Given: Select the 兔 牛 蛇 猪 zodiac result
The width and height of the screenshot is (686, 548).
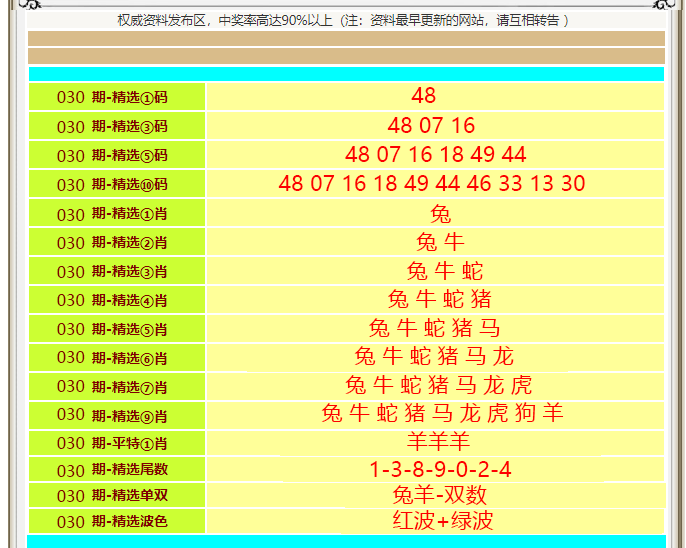Looking at the screenshot, I should pyautogui.click(x=440, y=299).
